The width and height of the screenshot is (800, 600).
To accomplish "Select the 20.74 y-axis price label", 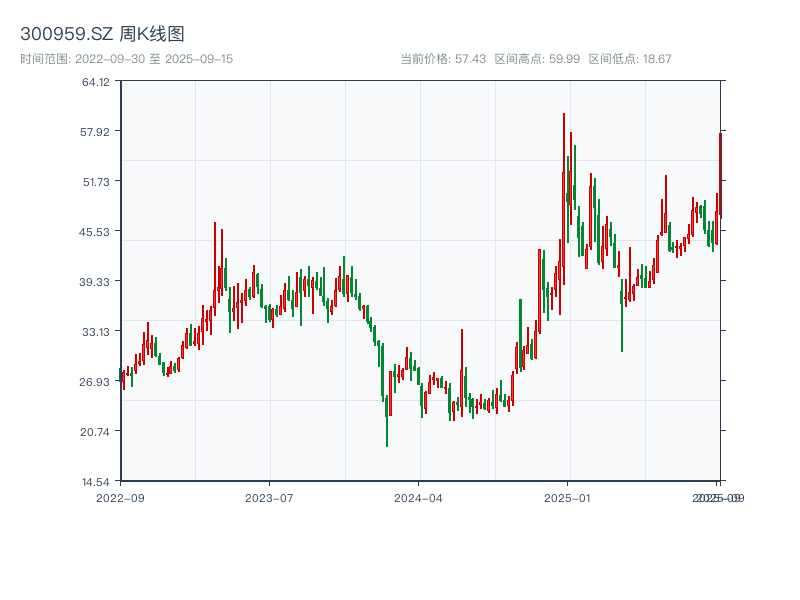I will [96, 431].
